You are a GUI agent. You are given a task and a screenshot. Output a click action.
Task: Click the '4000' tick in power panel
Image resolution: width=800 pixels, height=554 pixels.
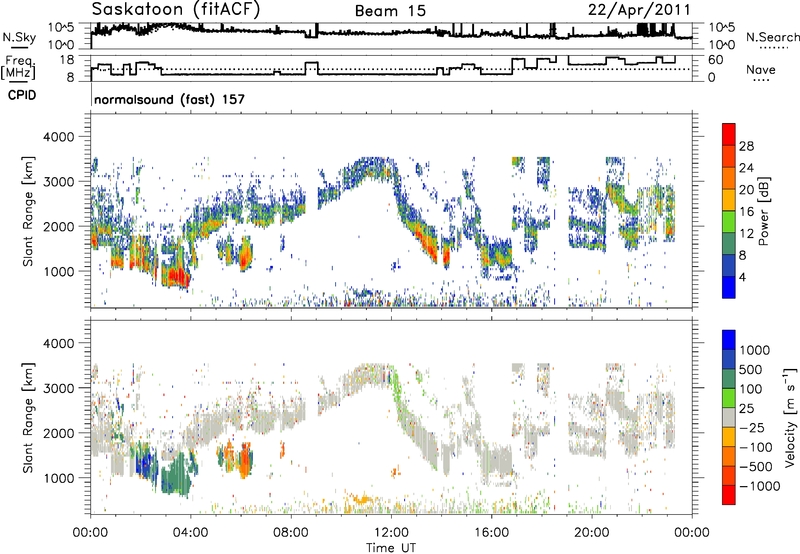[x=58, y=137]
